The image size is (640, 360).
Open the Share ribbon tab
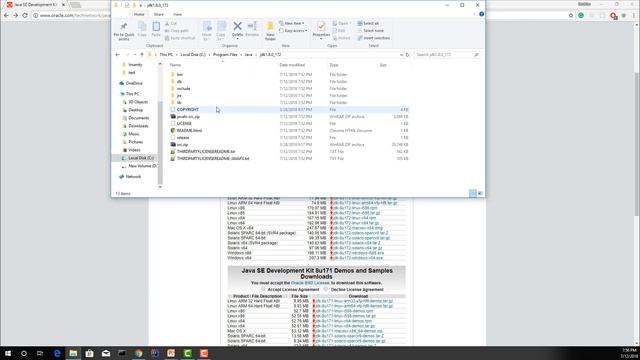159,14
